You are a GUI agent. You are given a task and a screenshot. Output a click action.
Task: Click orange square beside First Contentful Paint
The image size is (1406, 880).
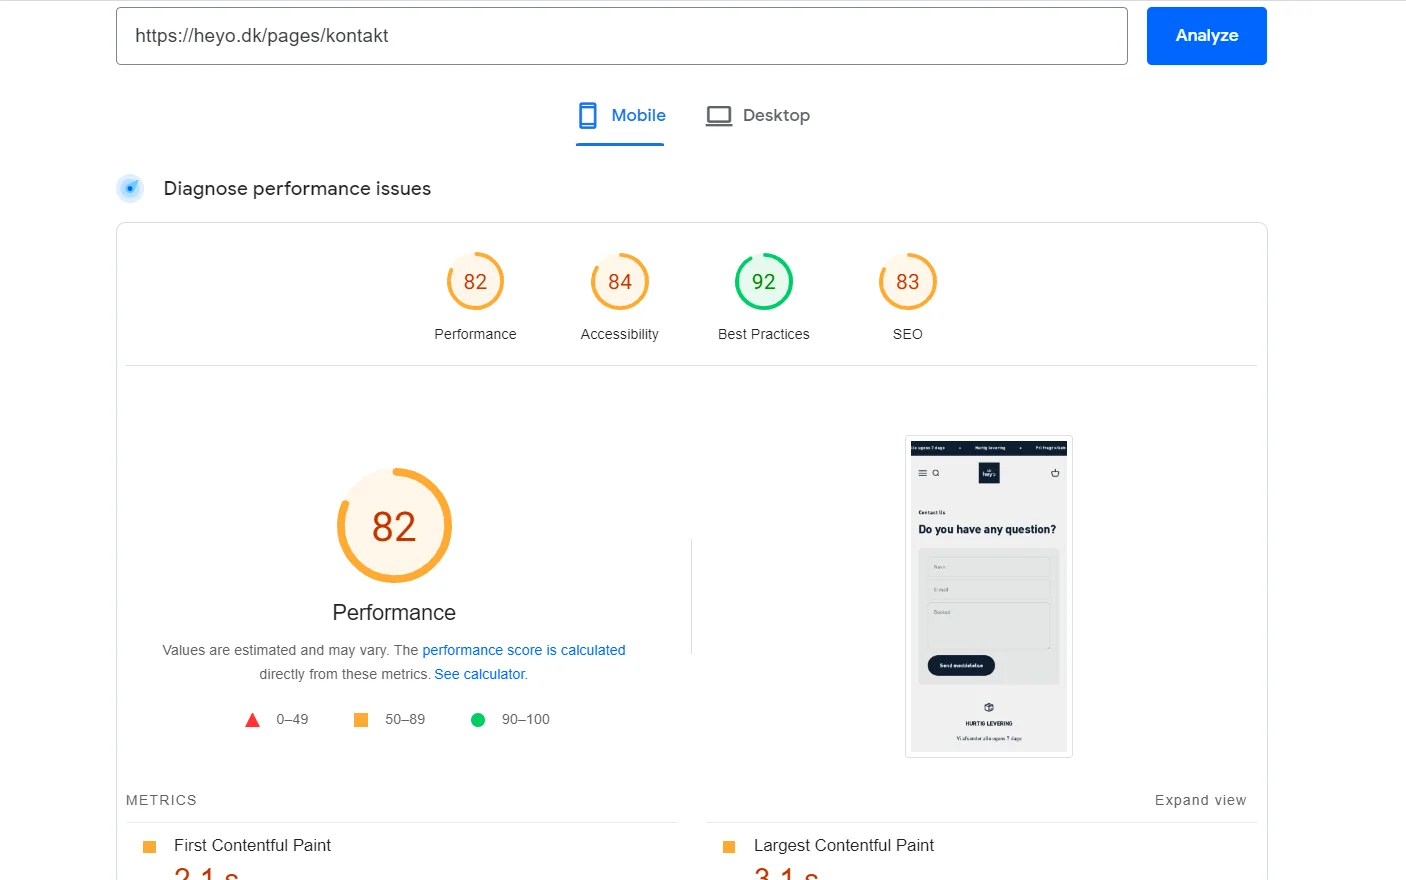point(150,847)
